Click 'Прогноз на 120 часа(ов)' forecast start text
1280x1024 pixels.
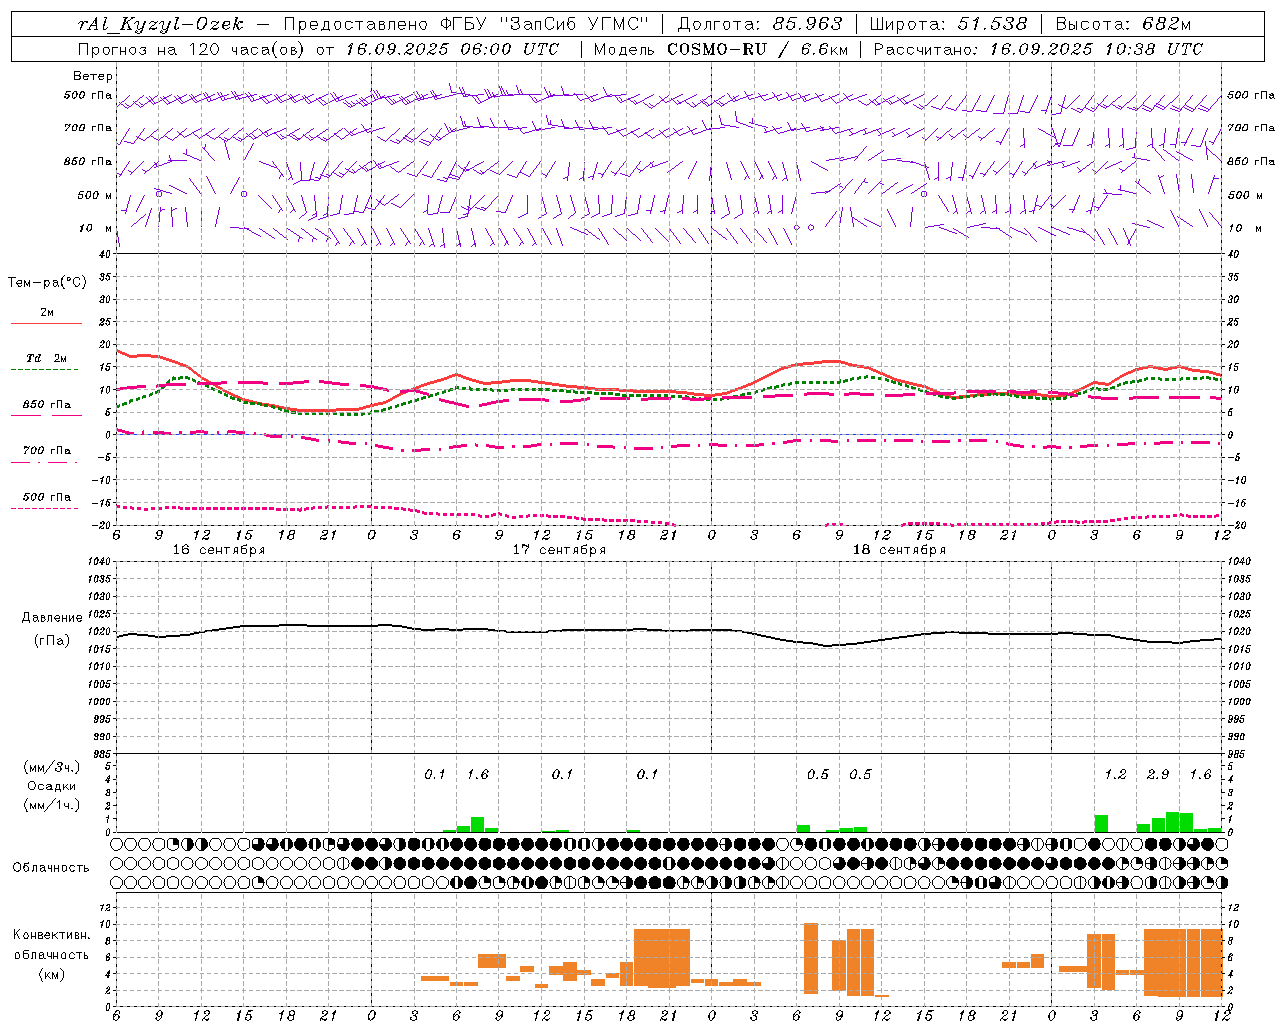click(x=193, y=49)
